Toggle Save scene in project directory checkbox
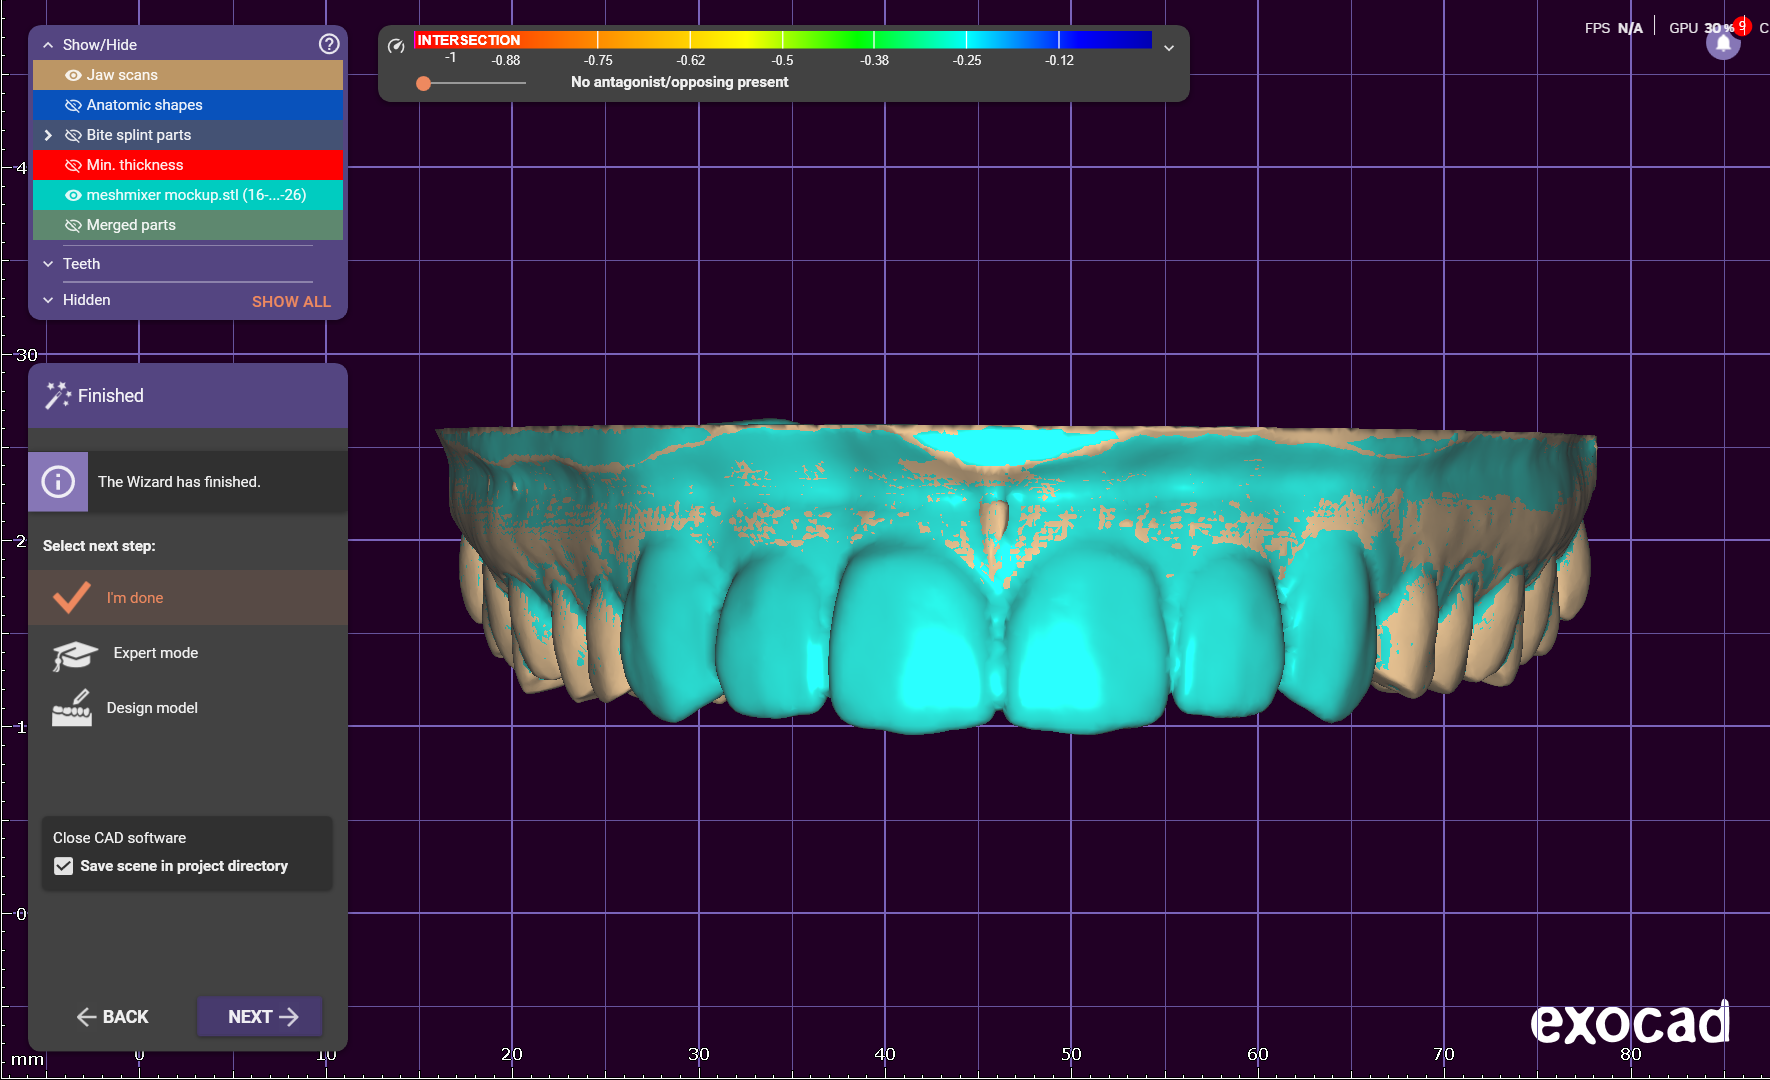Viewport: 1770px width, 1080px height. (64, 866)
